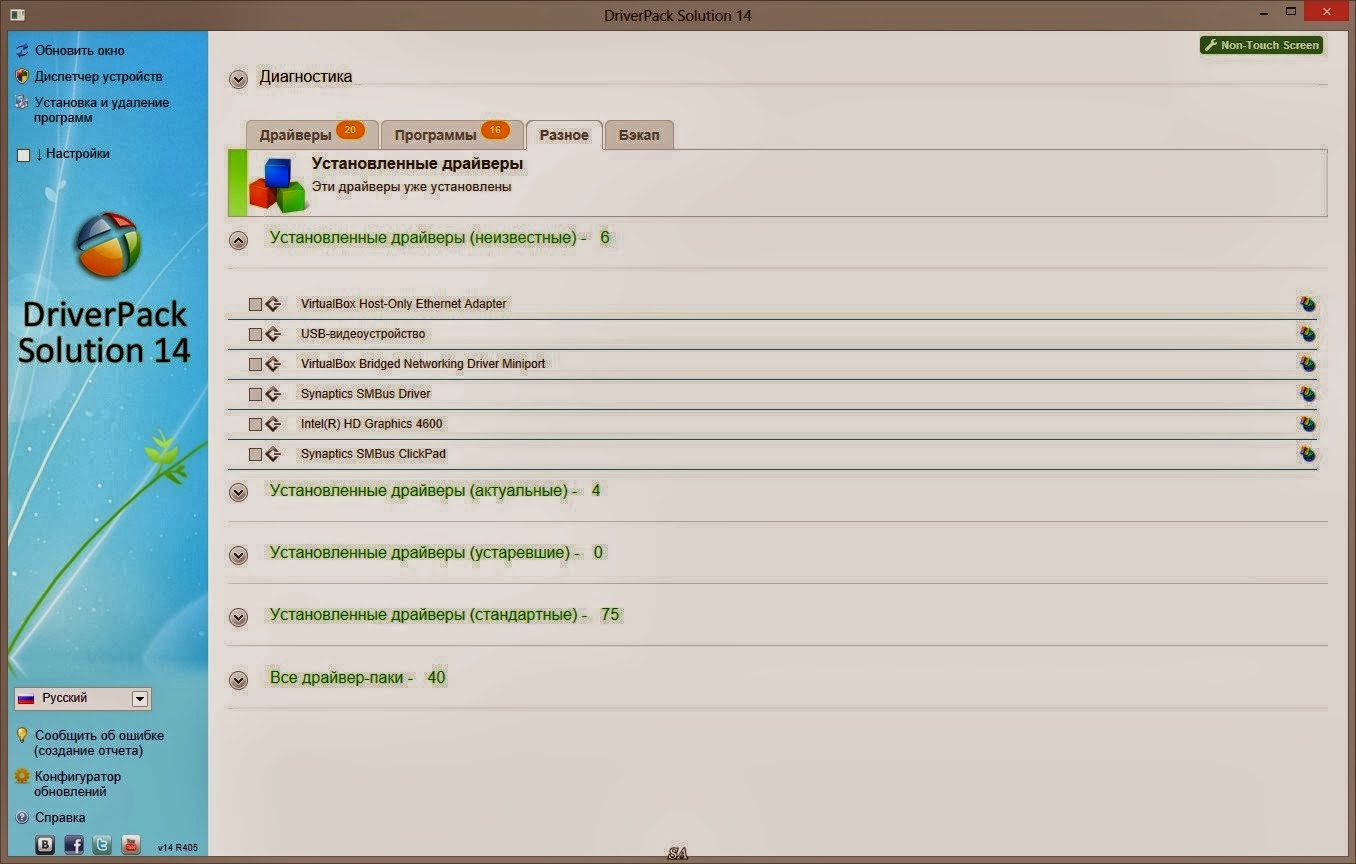Open the Facebook social icon

tap(74, 844)
